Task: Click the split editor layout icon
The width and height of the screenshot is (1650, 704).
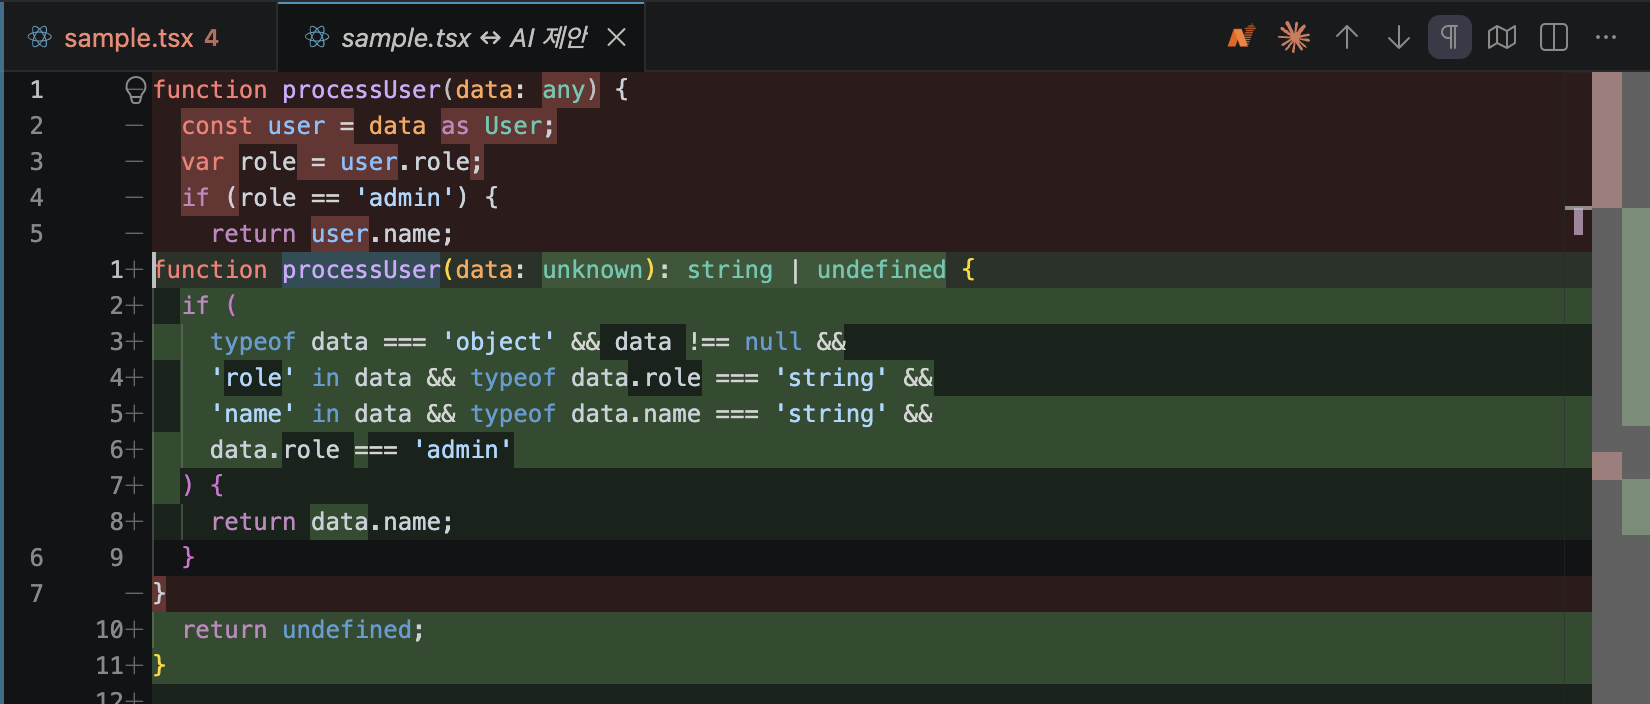Action: tap(1554, 38)
